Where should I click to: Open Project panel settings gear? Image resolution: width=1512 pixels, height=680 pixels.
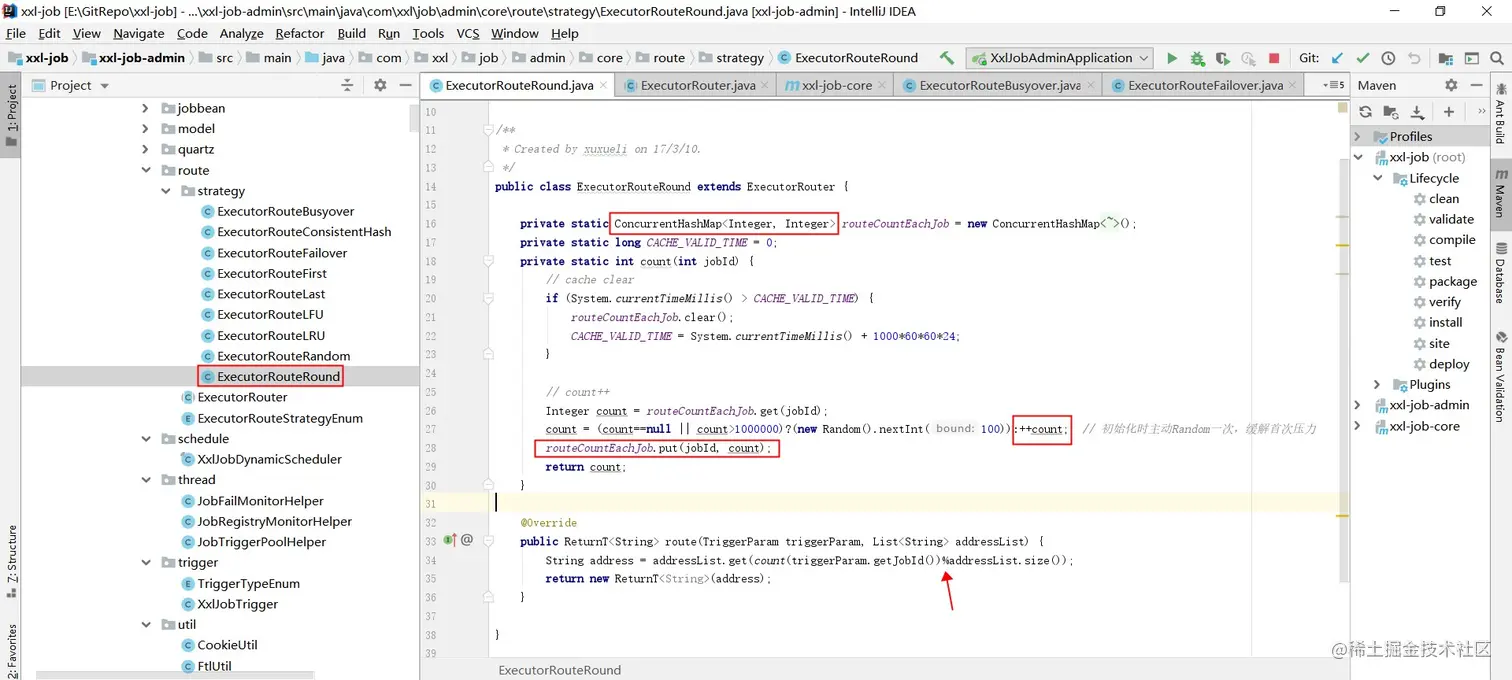pyautogui.click(x=380, y=86)
